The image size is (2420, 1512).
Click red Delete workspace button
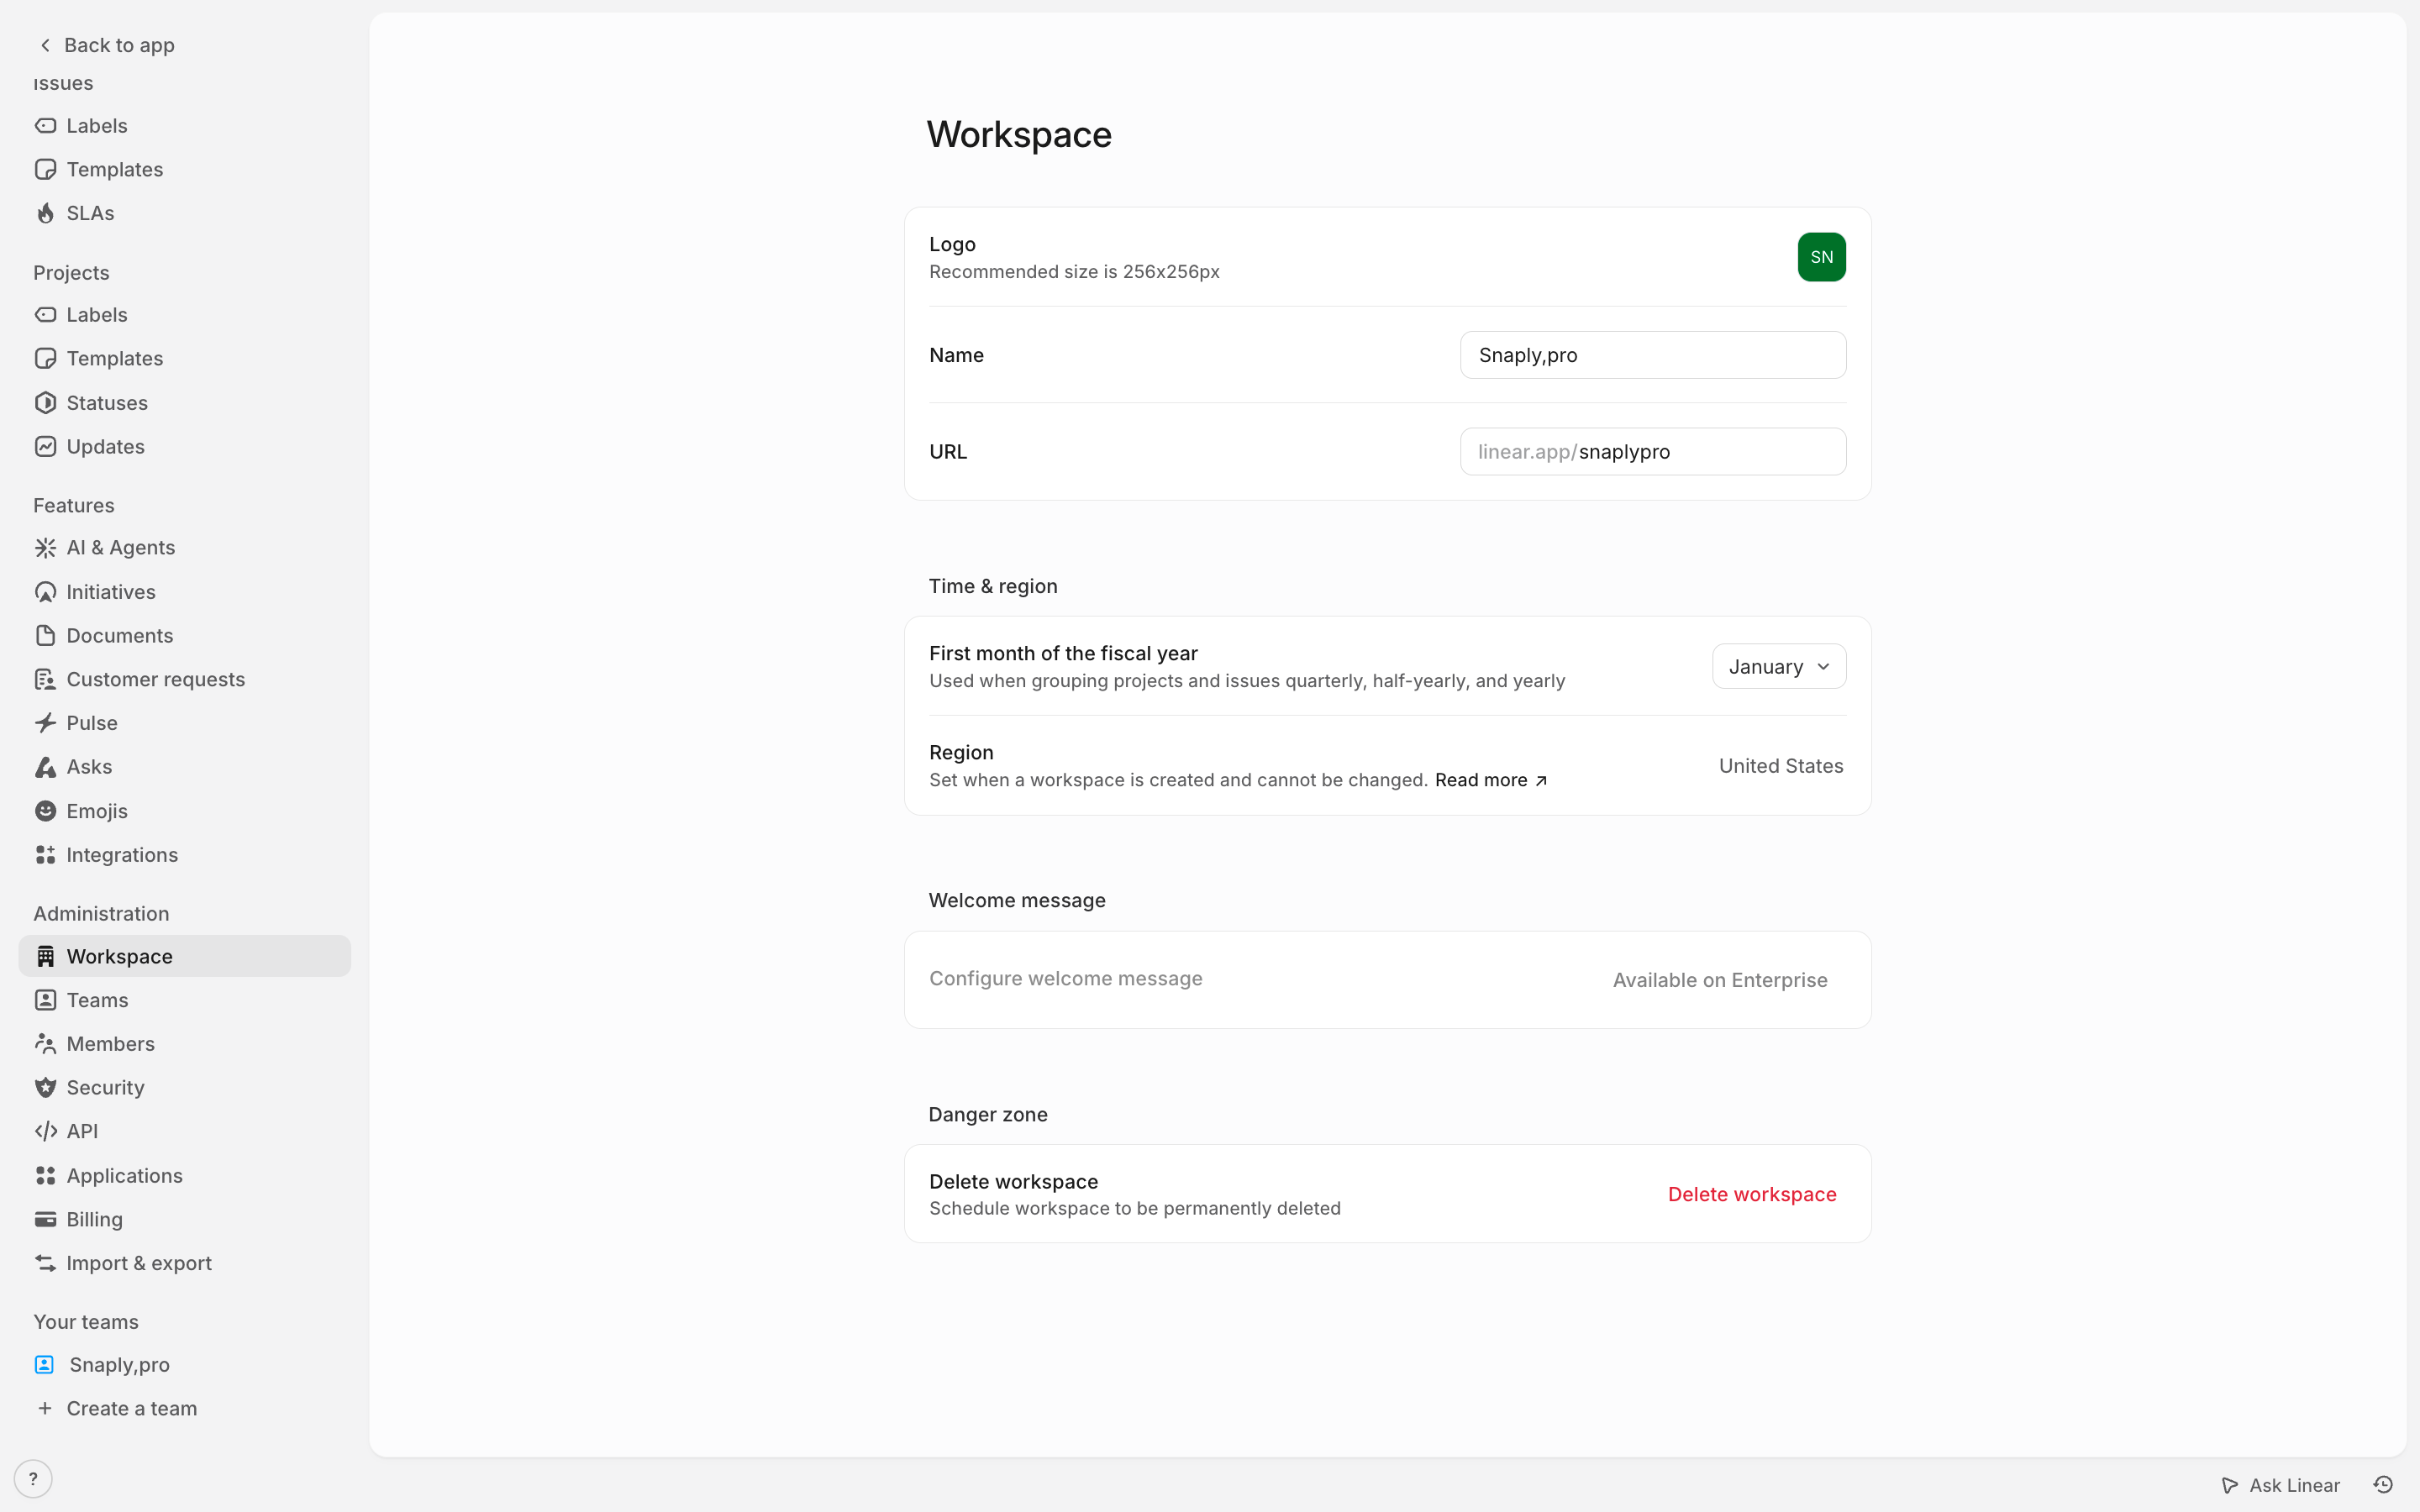tap(1752, 1194)
